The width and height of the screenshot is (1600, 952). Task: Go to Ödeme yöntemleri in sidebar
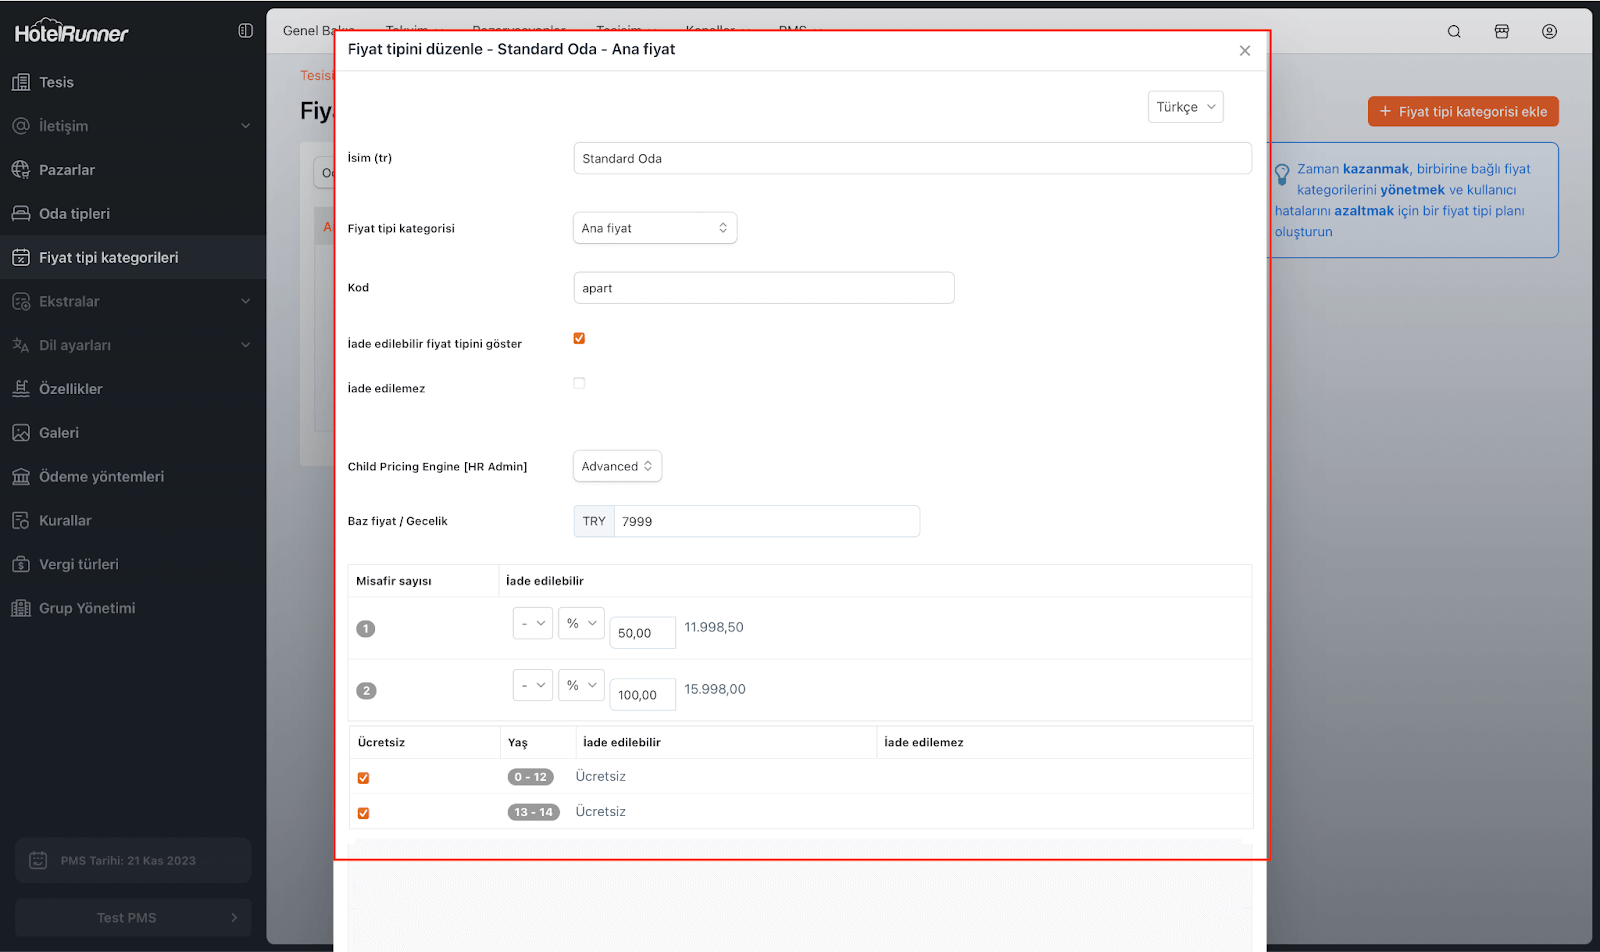(101, 477)
